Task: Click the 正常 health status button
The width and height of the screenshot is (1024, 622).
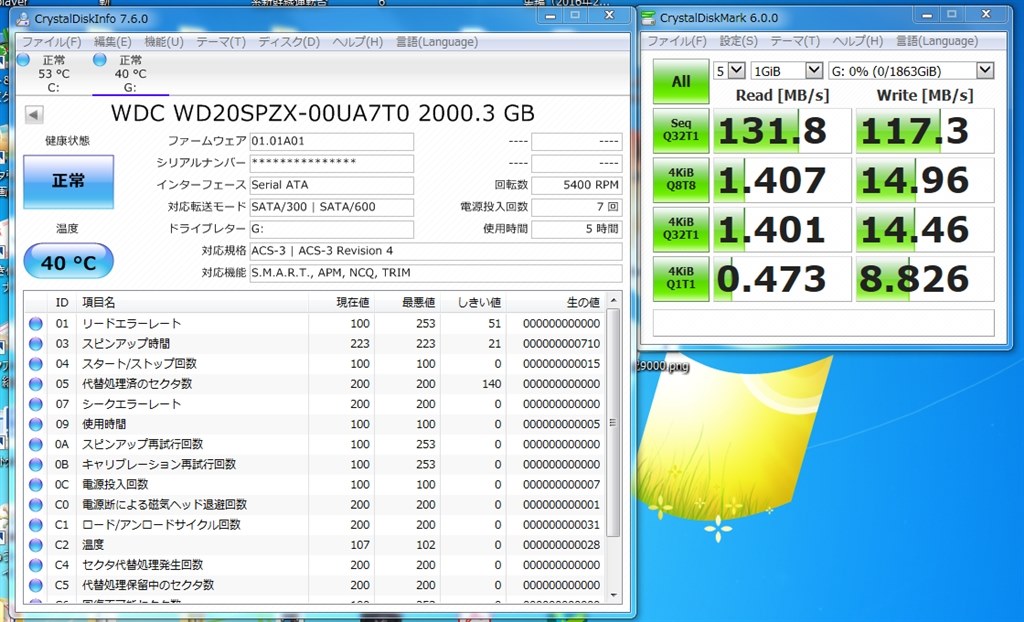Action: pyautogui.click(x=69, y=182)
